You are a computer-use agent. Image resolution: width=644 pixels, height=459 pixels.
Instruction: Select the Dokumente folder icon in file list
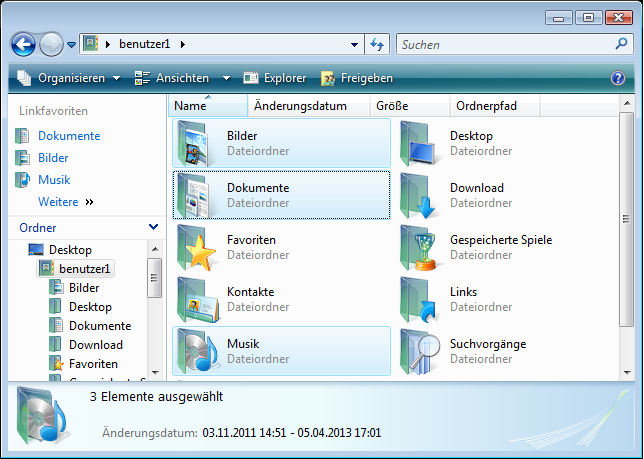193,195
